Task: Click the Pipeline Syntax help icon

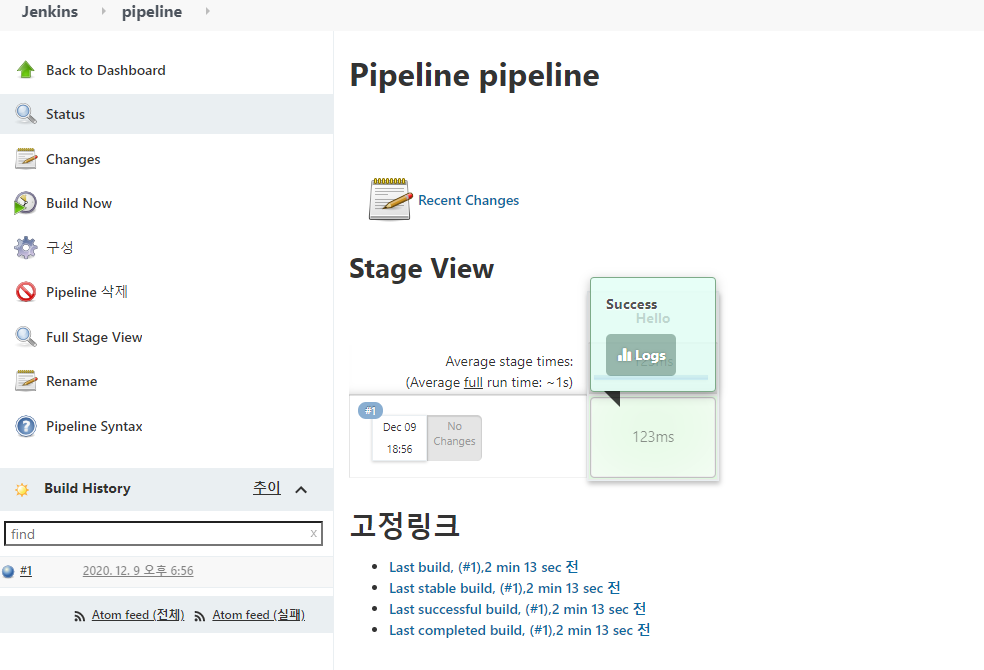Action: tap(26, 426)
